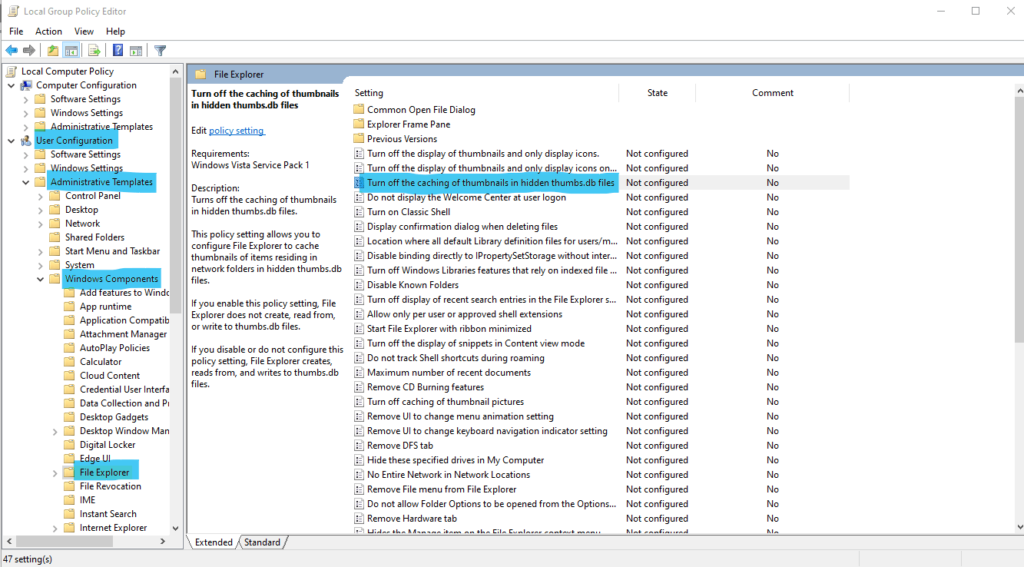The image size is (1024, 567).
Task: Select 'Turn on Classic Shell' policy setting
Action: [408, 212]
